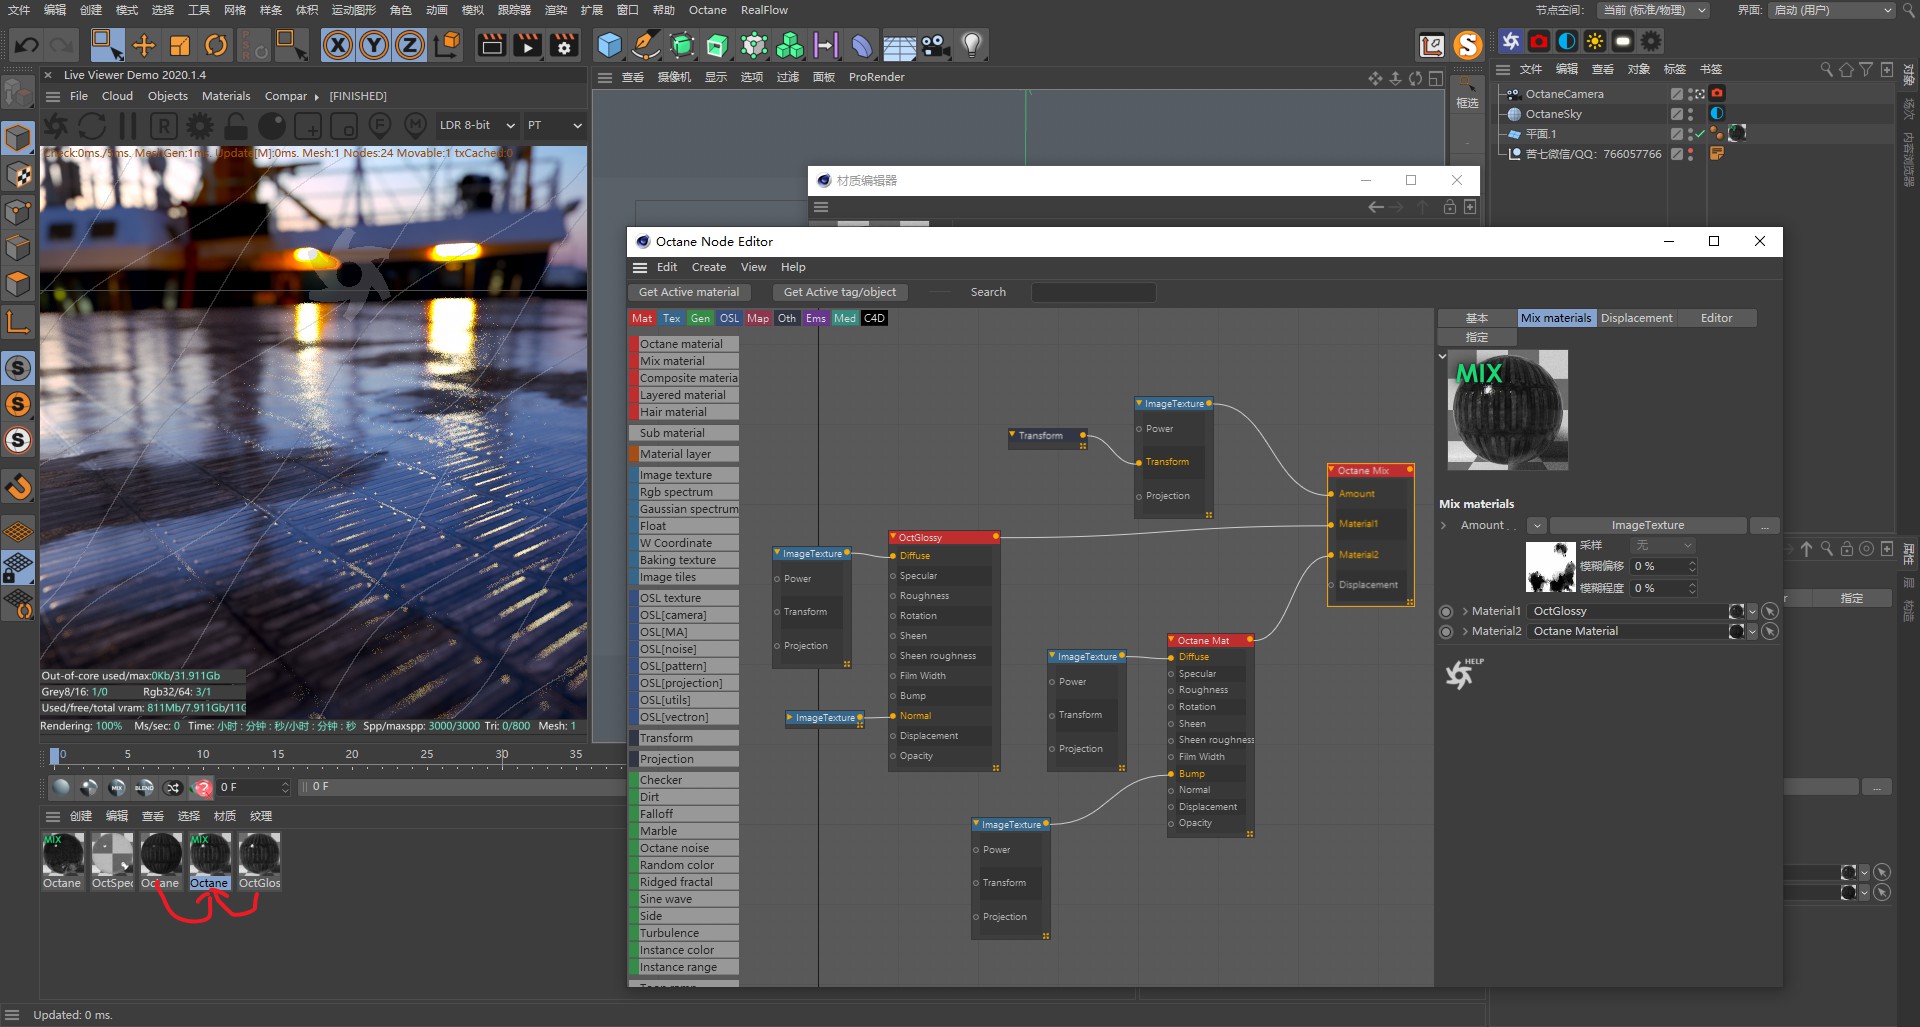This screenshot has height=1027, width=1920.
Task: Open the LDR 8-bit dropdown
Action: pos(477,125)
